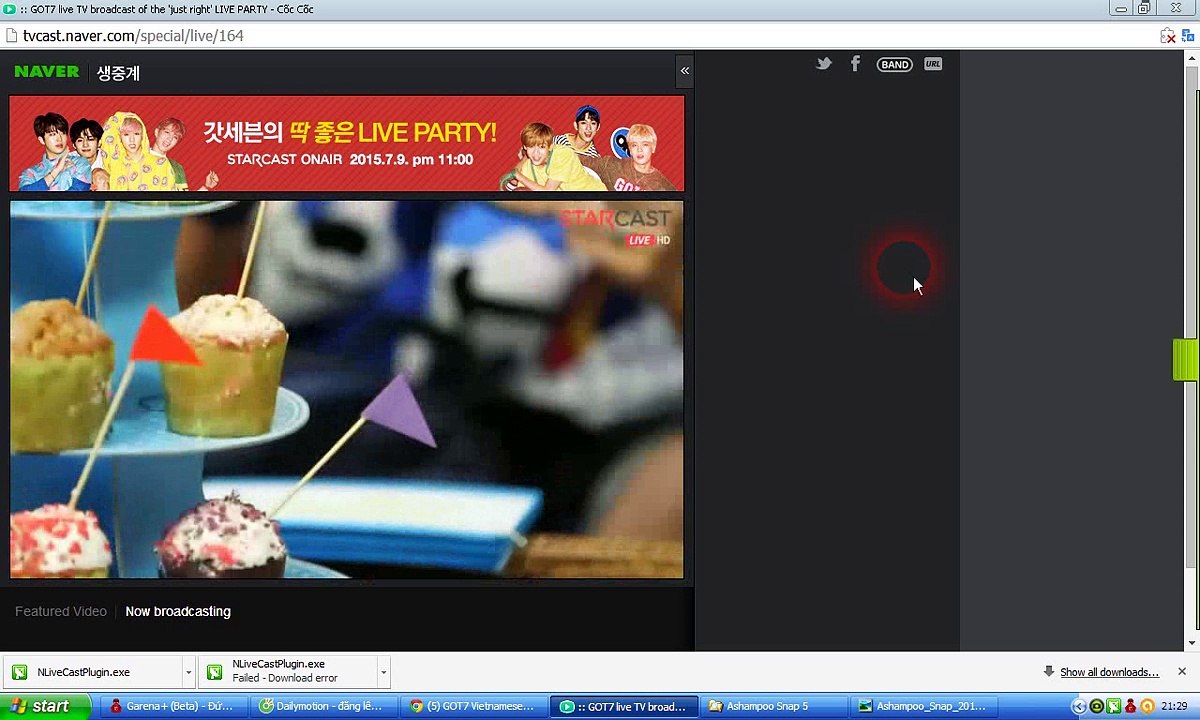The image size is (1200, 720).
Task: Open the first NLiveCastPlugin.exe download
Action: [92, 672]
